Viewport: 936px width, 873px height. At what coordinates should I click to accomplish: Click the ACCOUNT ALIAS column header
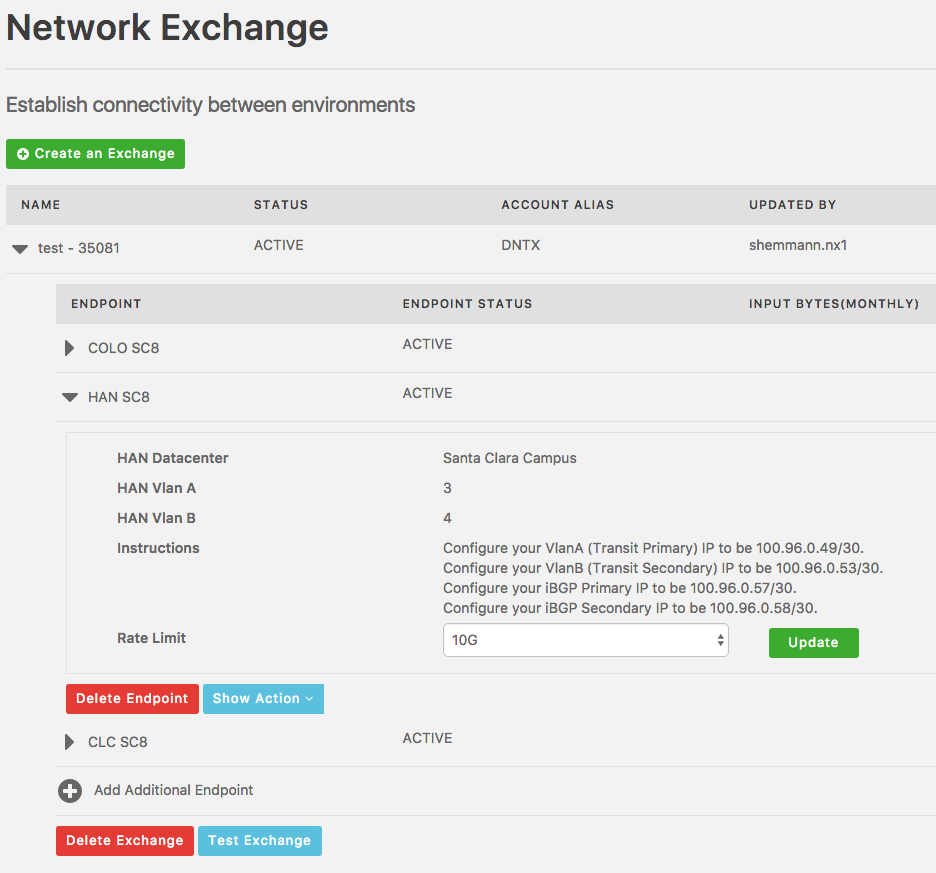pos(558,205)
